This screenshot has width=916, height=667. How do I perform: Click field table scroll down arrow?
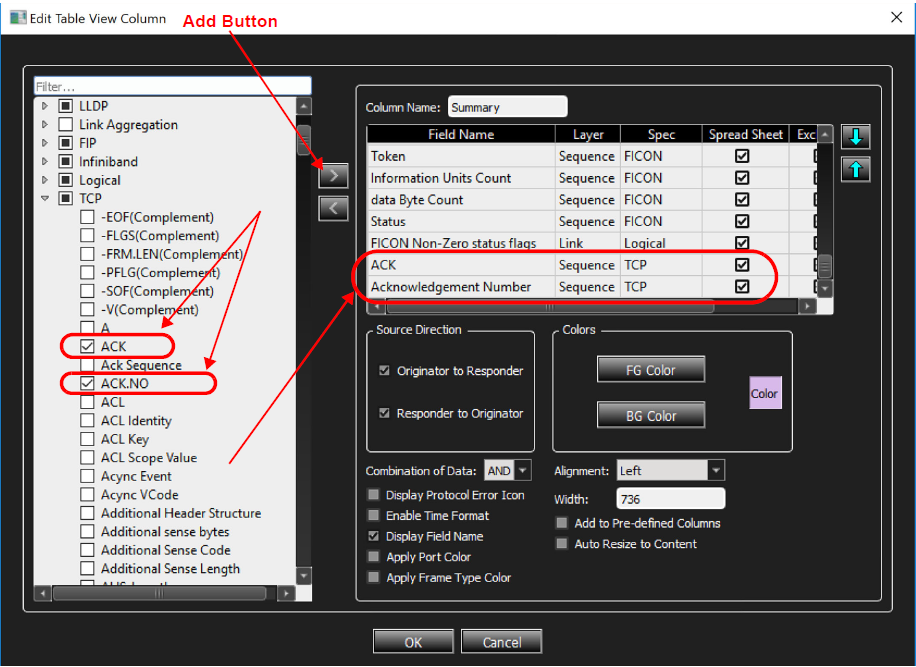tap(824, 288)
